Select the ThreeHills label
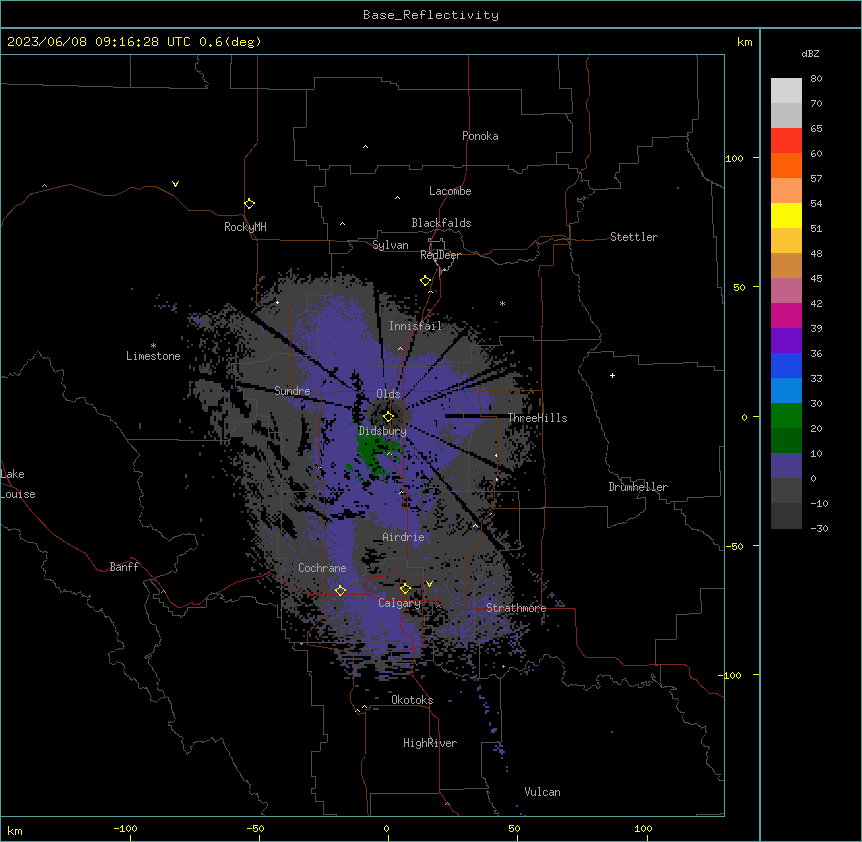The height and width of the screenshot is (842, 862). click(538, 418)
